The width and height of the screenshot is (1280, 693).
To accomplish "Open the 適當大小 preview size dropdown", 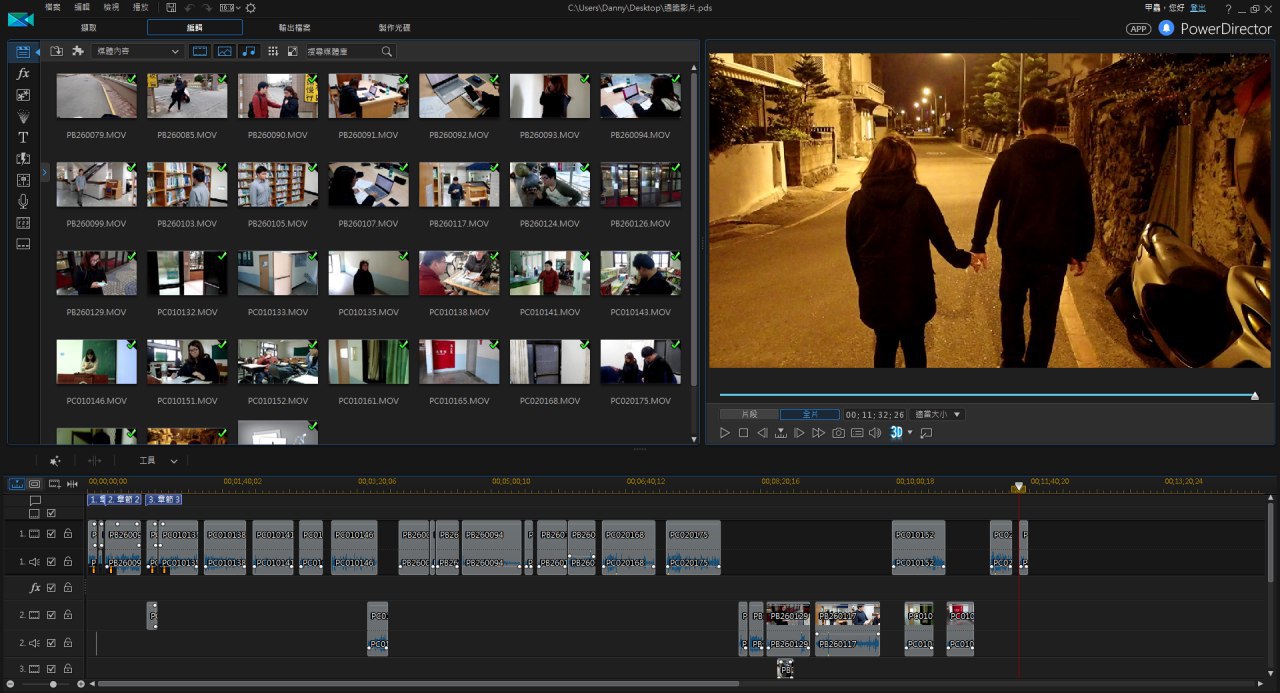I will click(936, 414).
